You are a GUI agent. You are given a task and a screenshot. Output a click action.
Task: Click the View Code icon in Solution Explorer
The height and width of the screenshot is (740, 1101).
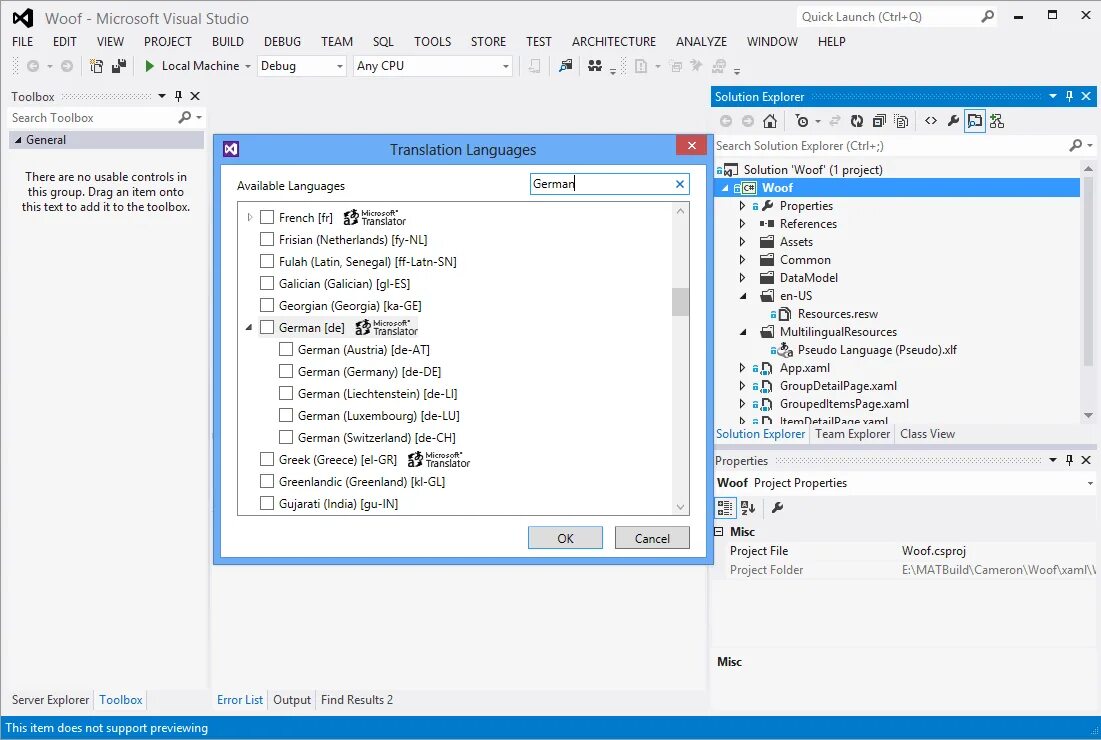[931, 121]
